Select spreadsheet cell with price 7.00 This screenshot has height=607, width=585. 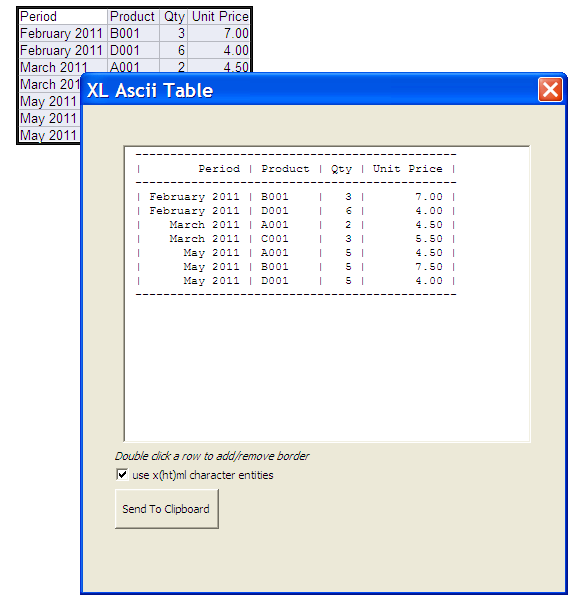pos(219,33)
